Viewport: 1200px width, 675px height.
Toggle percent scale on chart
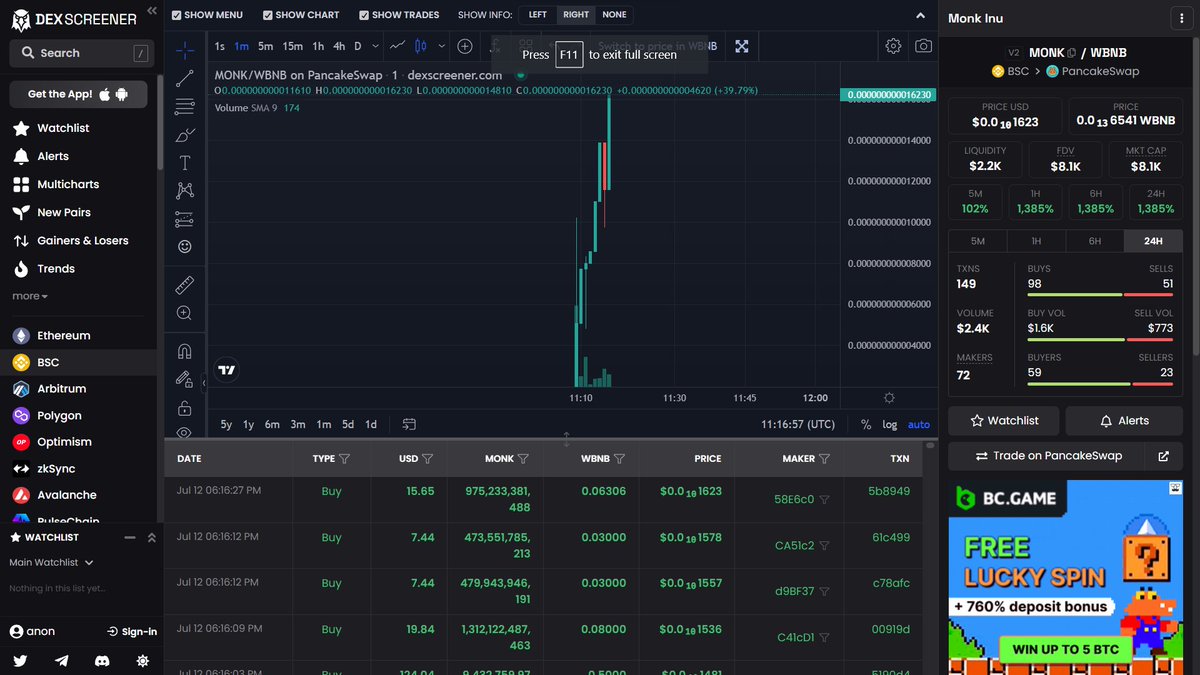(x=866, y=425)
